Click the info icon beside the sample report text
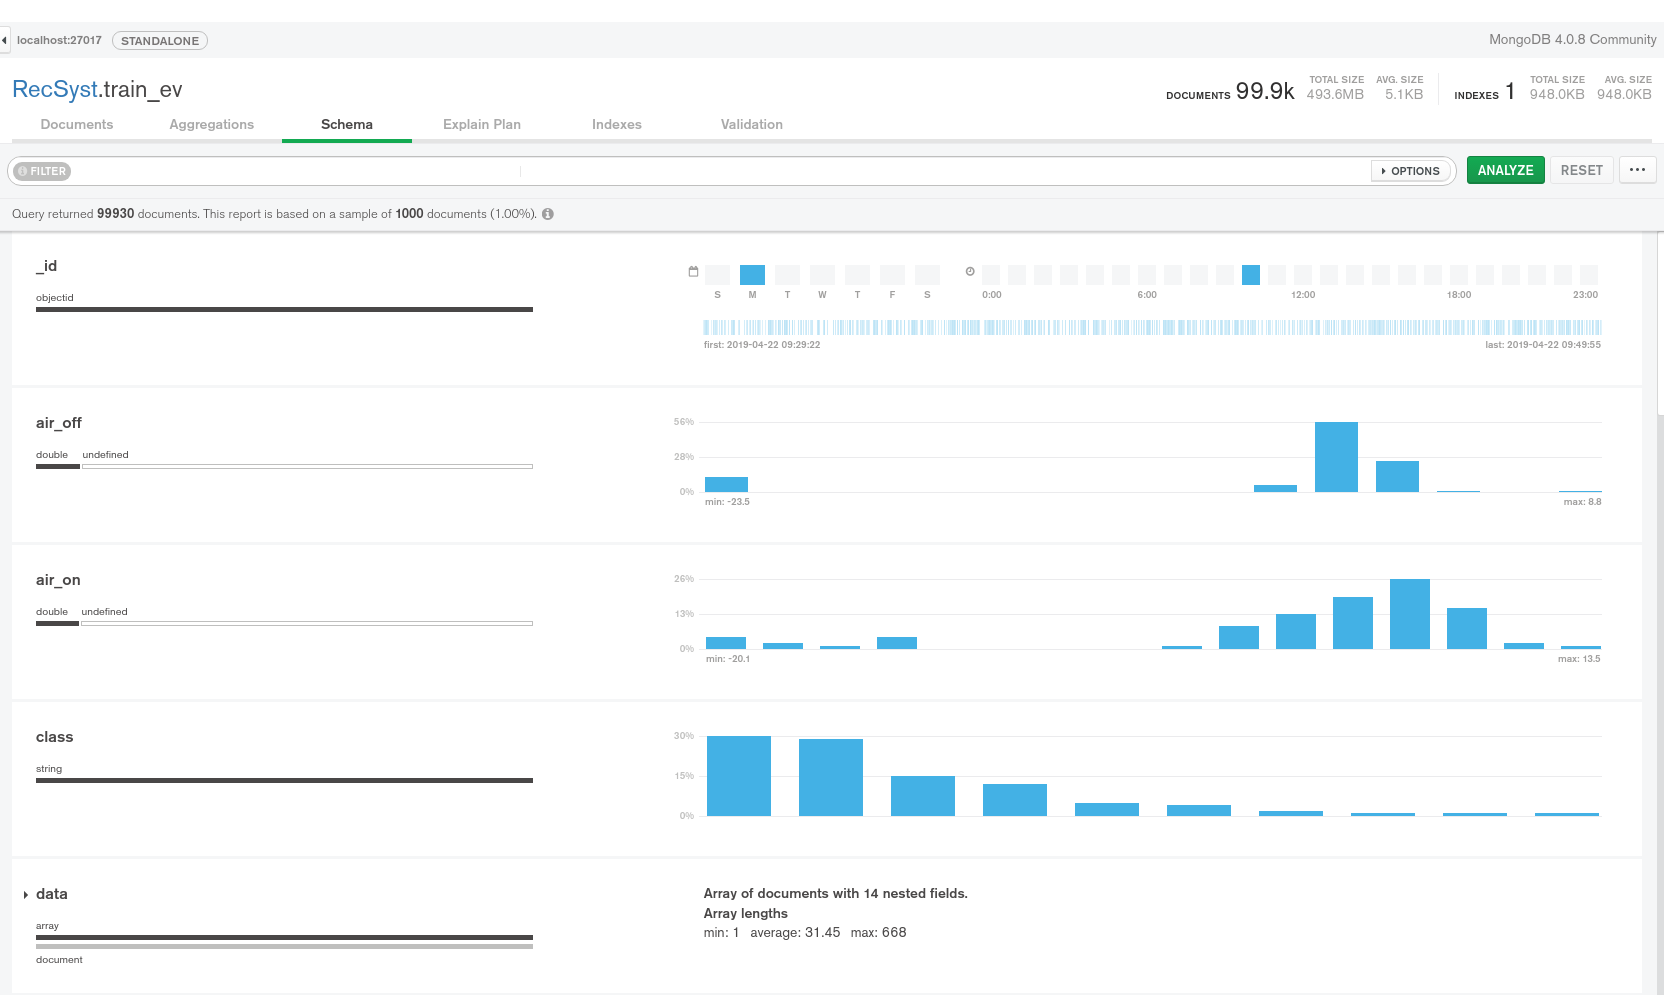This screenshot has height=995, width=1664. point(548,214)
